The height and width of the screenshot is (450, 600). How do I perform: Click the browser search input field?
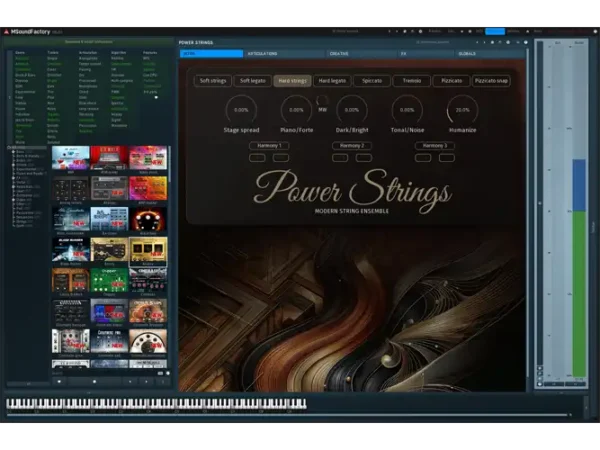tap(103, 373)
